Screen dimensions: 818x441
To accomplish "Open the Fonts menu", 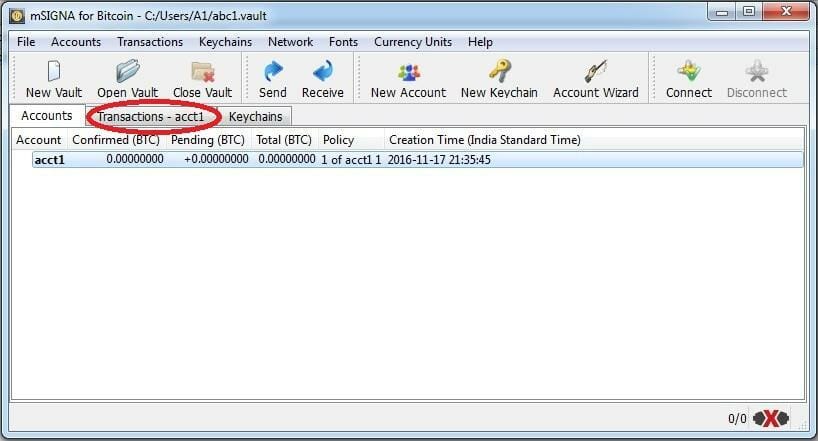I will click(x=343, y=42).
